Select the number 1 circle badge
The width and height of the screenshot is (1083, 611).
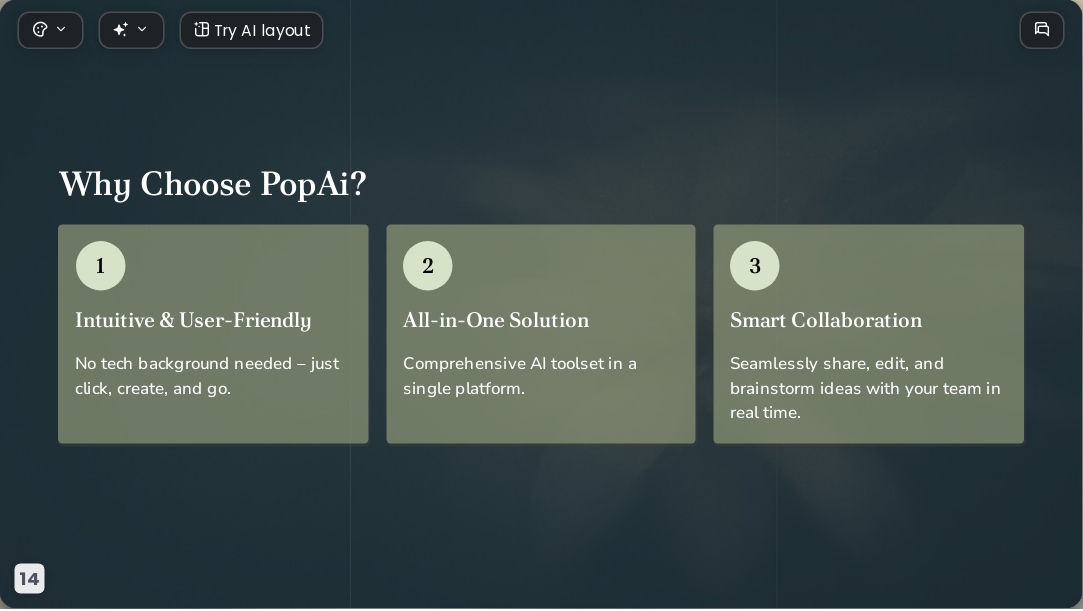pyautogui.click(x=101, y=266)
